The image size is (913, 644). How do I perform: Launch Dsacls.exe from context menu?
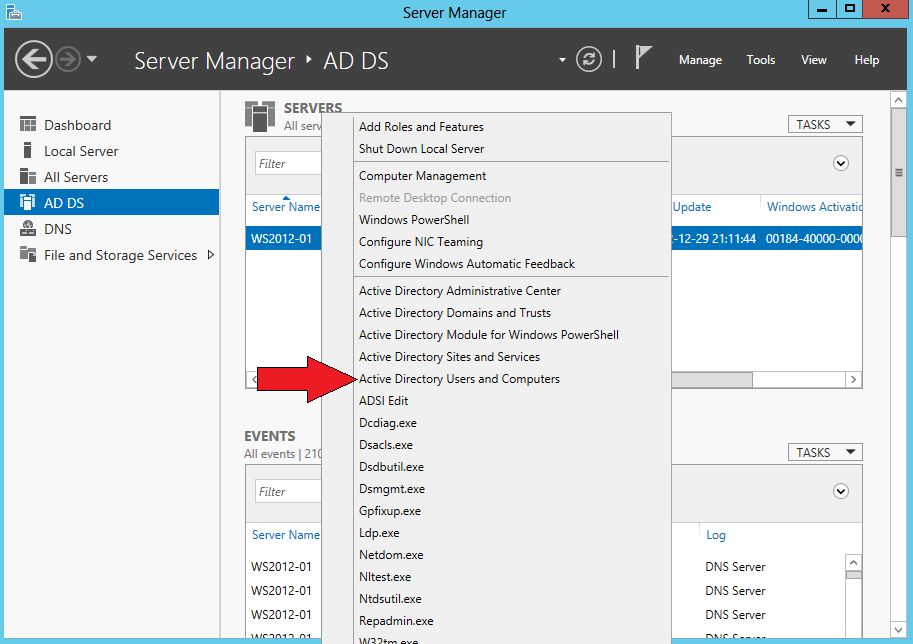(x=385, y=445)
